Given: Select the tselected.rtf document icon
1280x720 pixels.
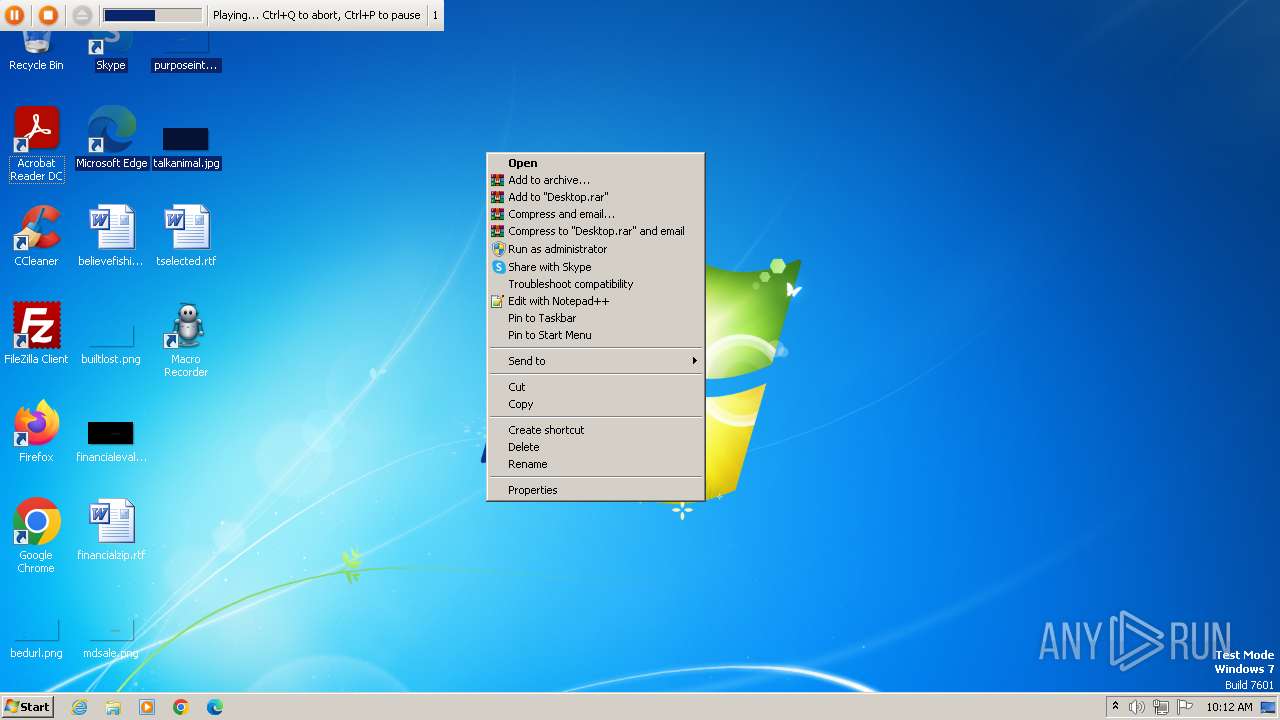Looking at the screenshot, I should click(186, 236).
